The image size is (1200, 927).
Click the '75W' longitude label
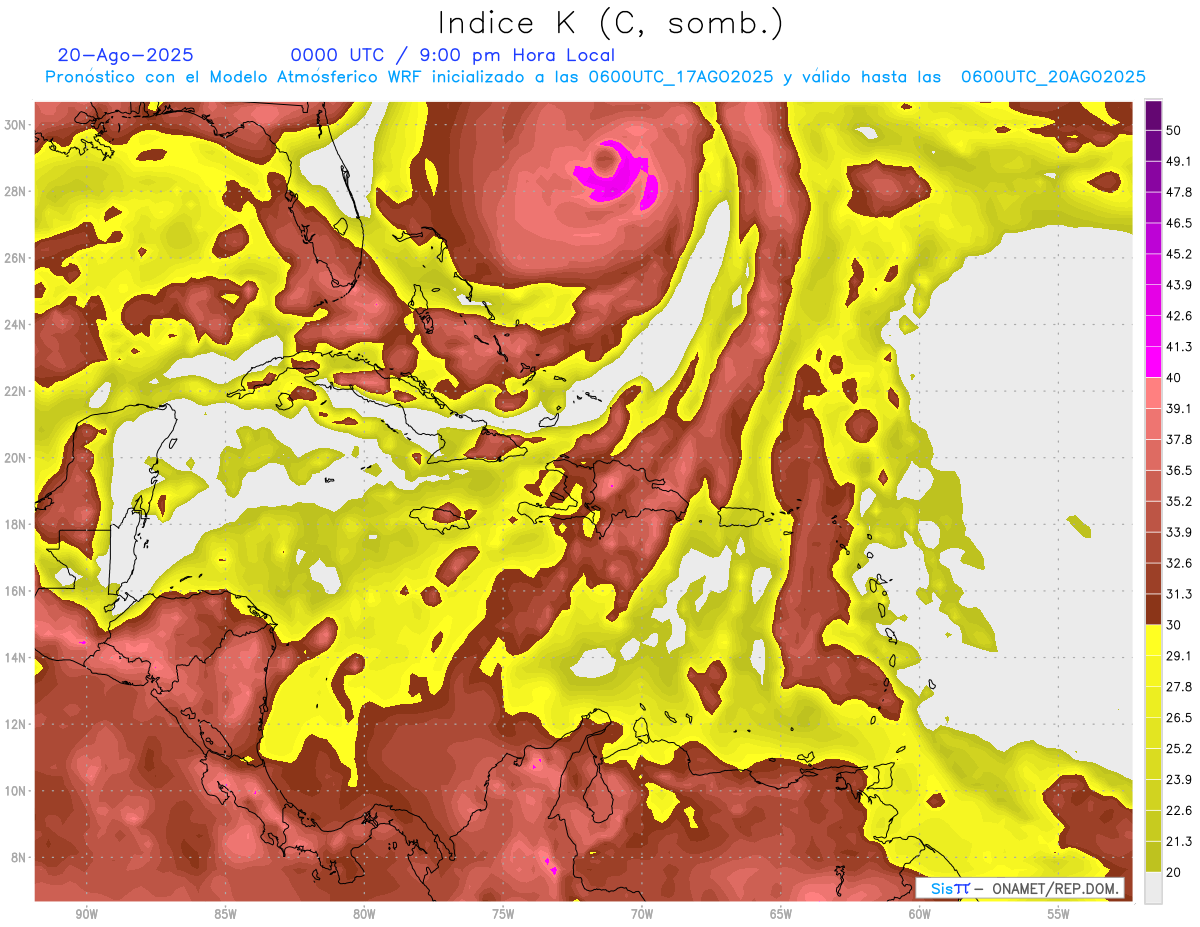point(503,914)
